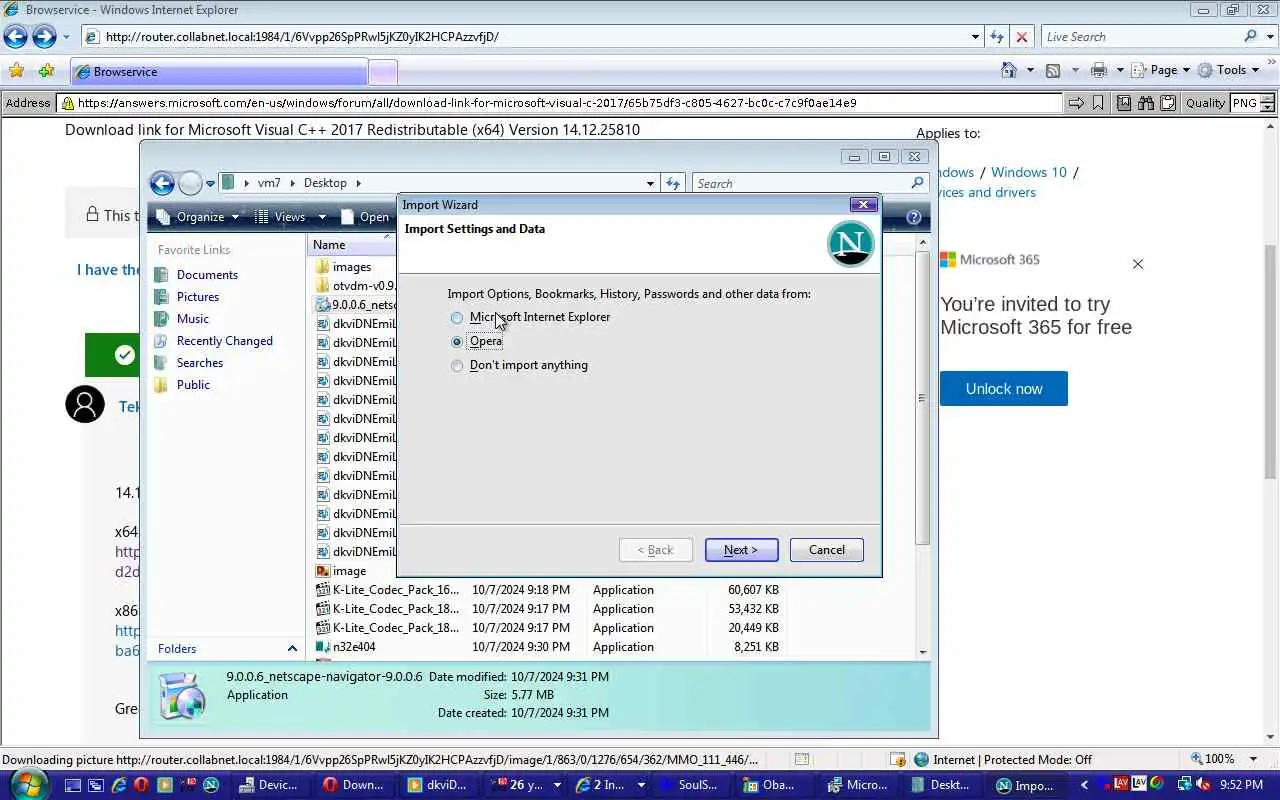Open the Explorer path dropdown arrow
Image resolution: width=1280 pixels, height=800 pixels.
click(x=650, y=184)
